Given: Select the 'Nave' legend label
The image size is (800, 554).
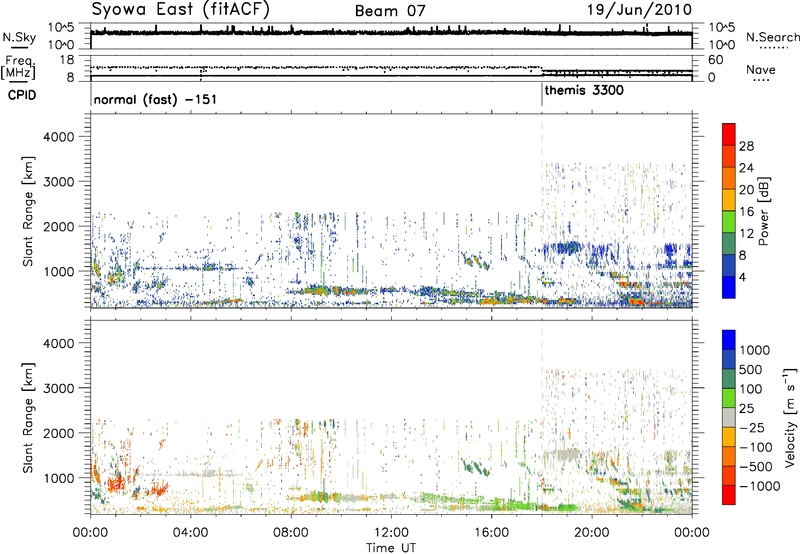Looking at the screenshot, I should tap(761, 70).
